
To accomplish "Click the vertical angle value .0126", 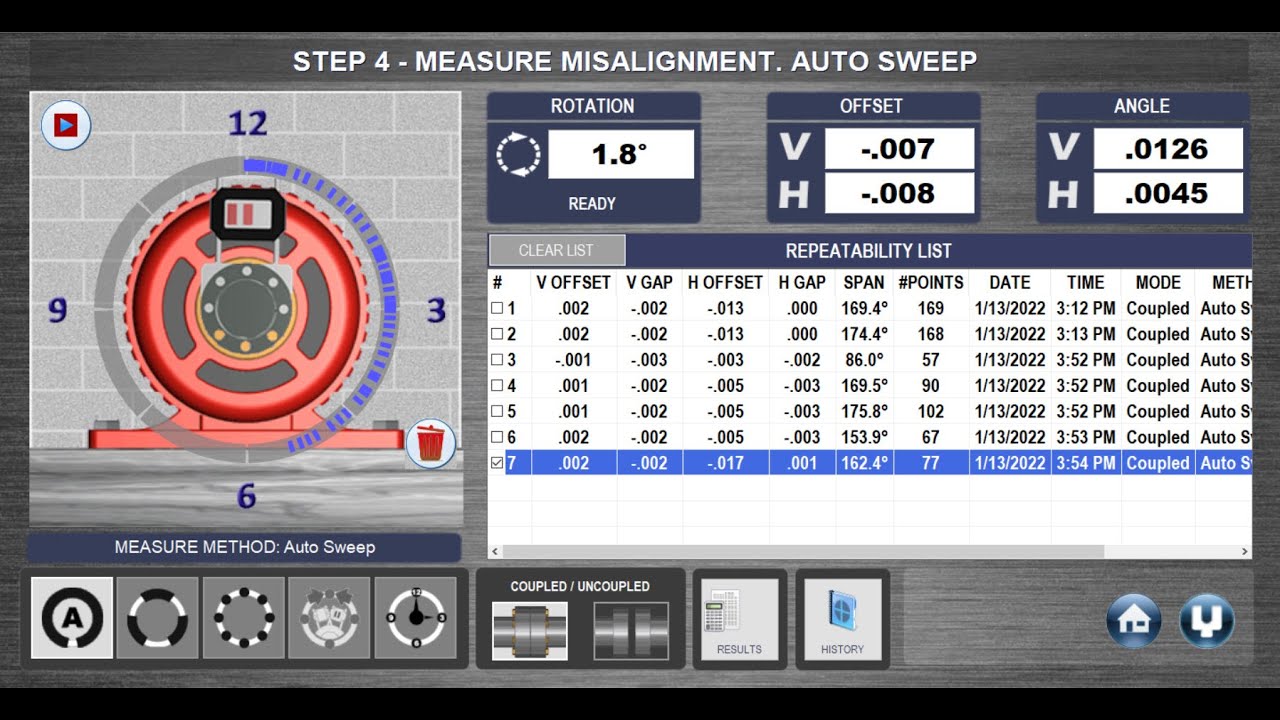I will pos(1168,149).
